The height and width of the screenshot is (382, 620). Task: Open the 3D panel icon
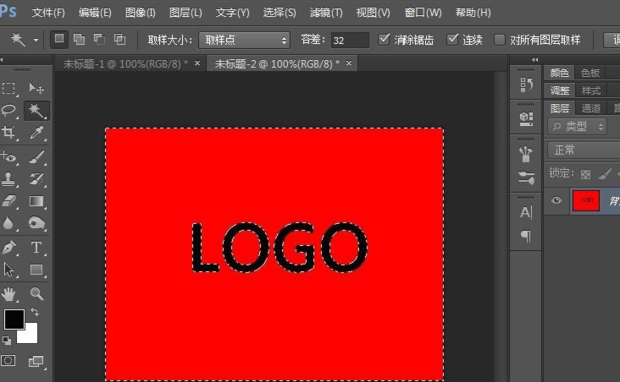pyautogui.click(x=526, y=119)
